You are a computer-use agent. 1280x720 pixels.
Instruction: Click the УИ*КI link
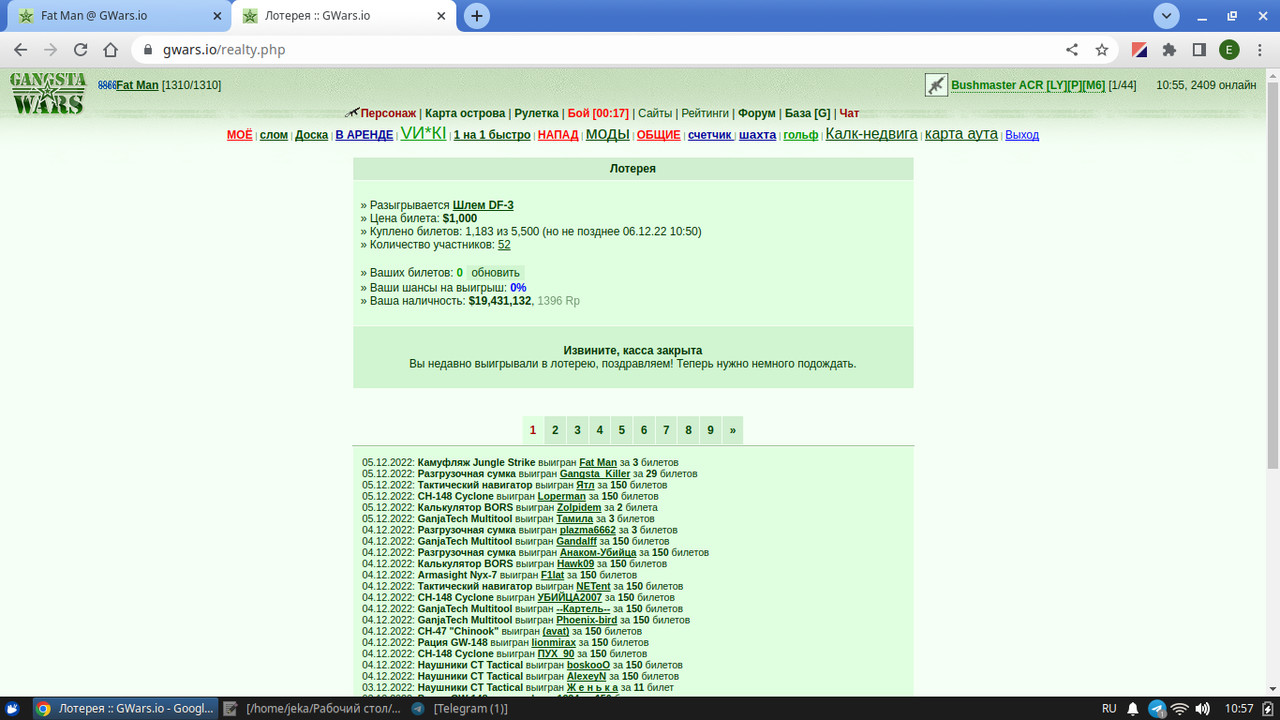[x=423, y=133]
